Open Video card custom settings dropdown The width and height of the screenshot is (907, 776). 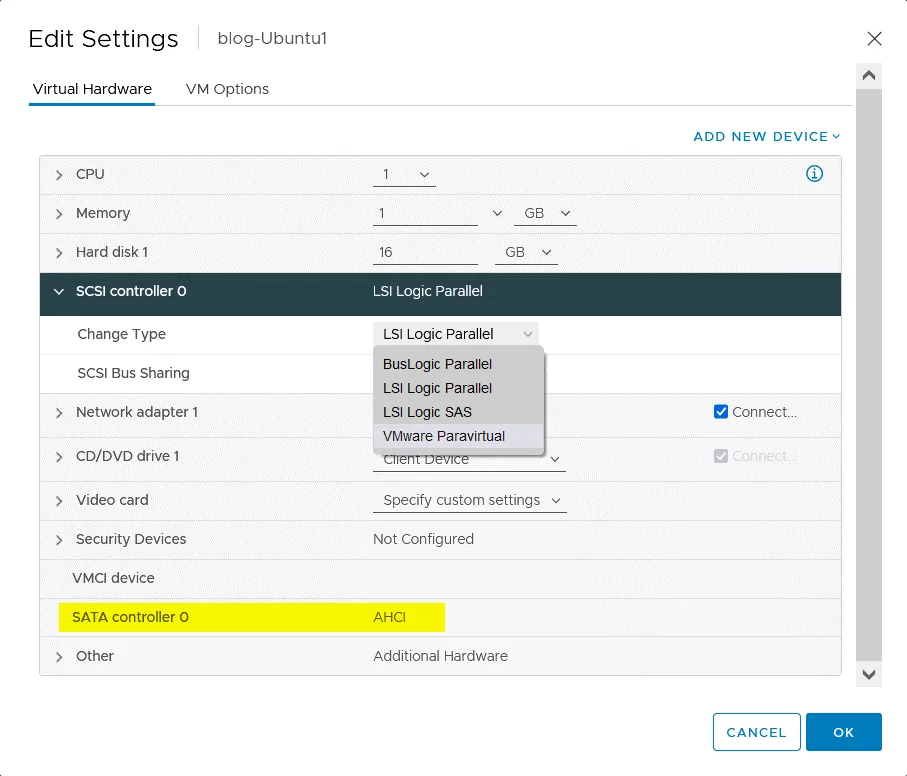[x=470, y=500]
